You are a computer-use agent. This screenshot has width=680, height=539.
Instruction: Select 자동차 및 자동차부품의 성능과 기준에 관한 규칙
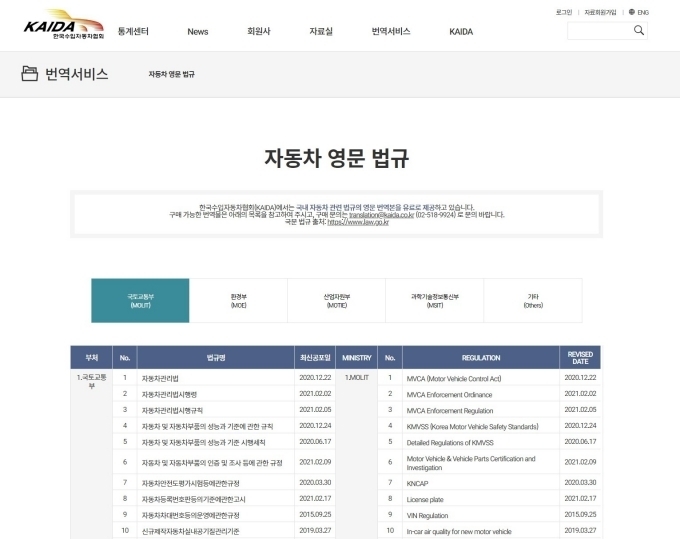click(207, 427)
